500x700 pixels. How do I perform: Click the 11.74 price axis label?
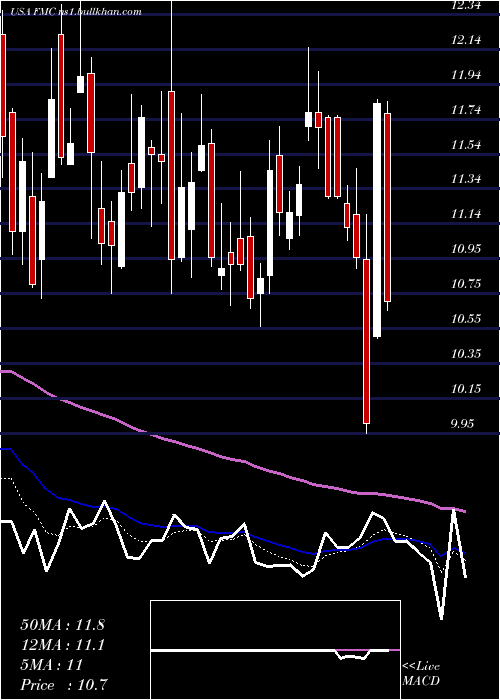(466, 110)
